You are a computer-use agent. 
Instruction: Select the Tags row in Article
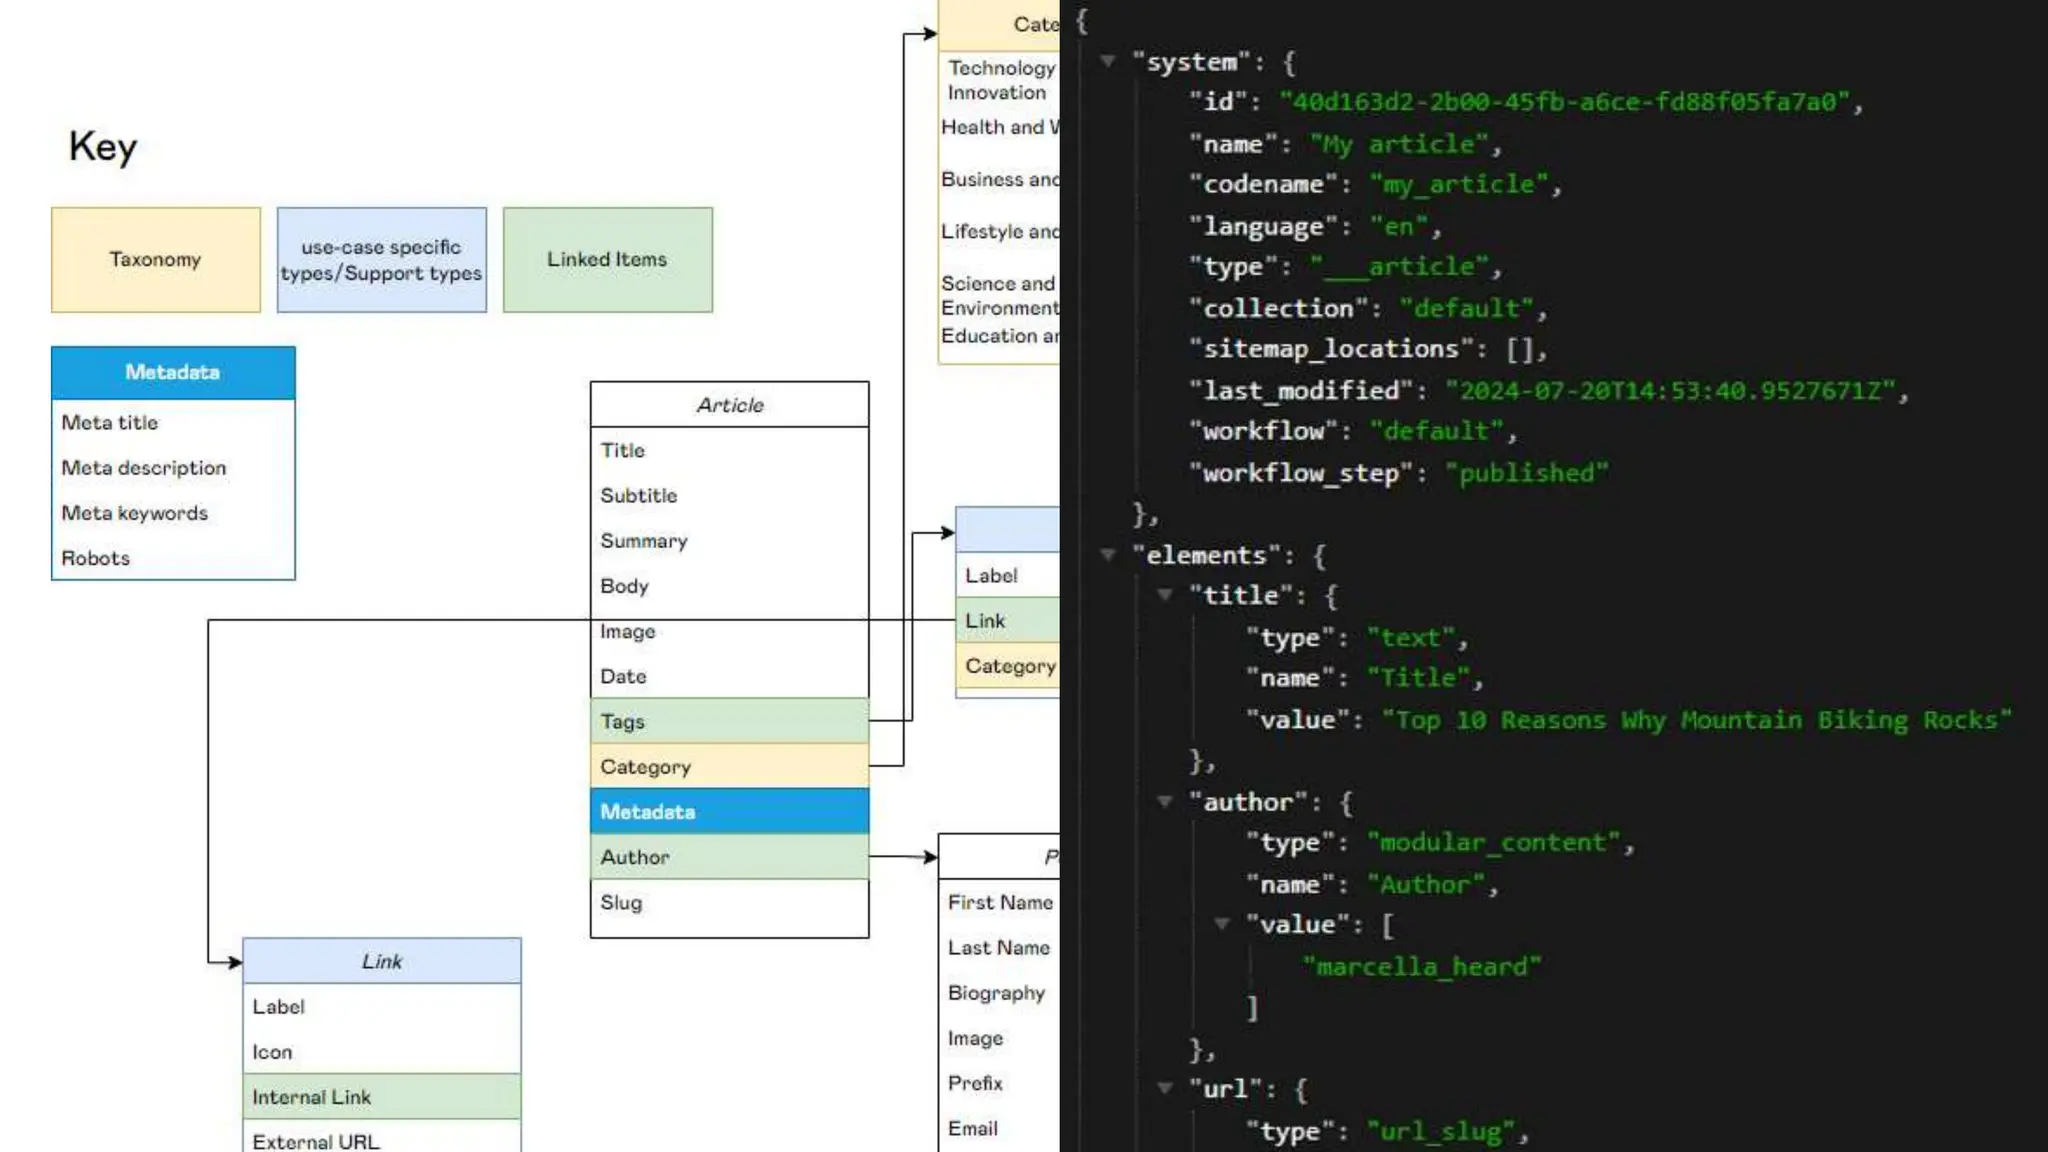(x=729, y=721)
